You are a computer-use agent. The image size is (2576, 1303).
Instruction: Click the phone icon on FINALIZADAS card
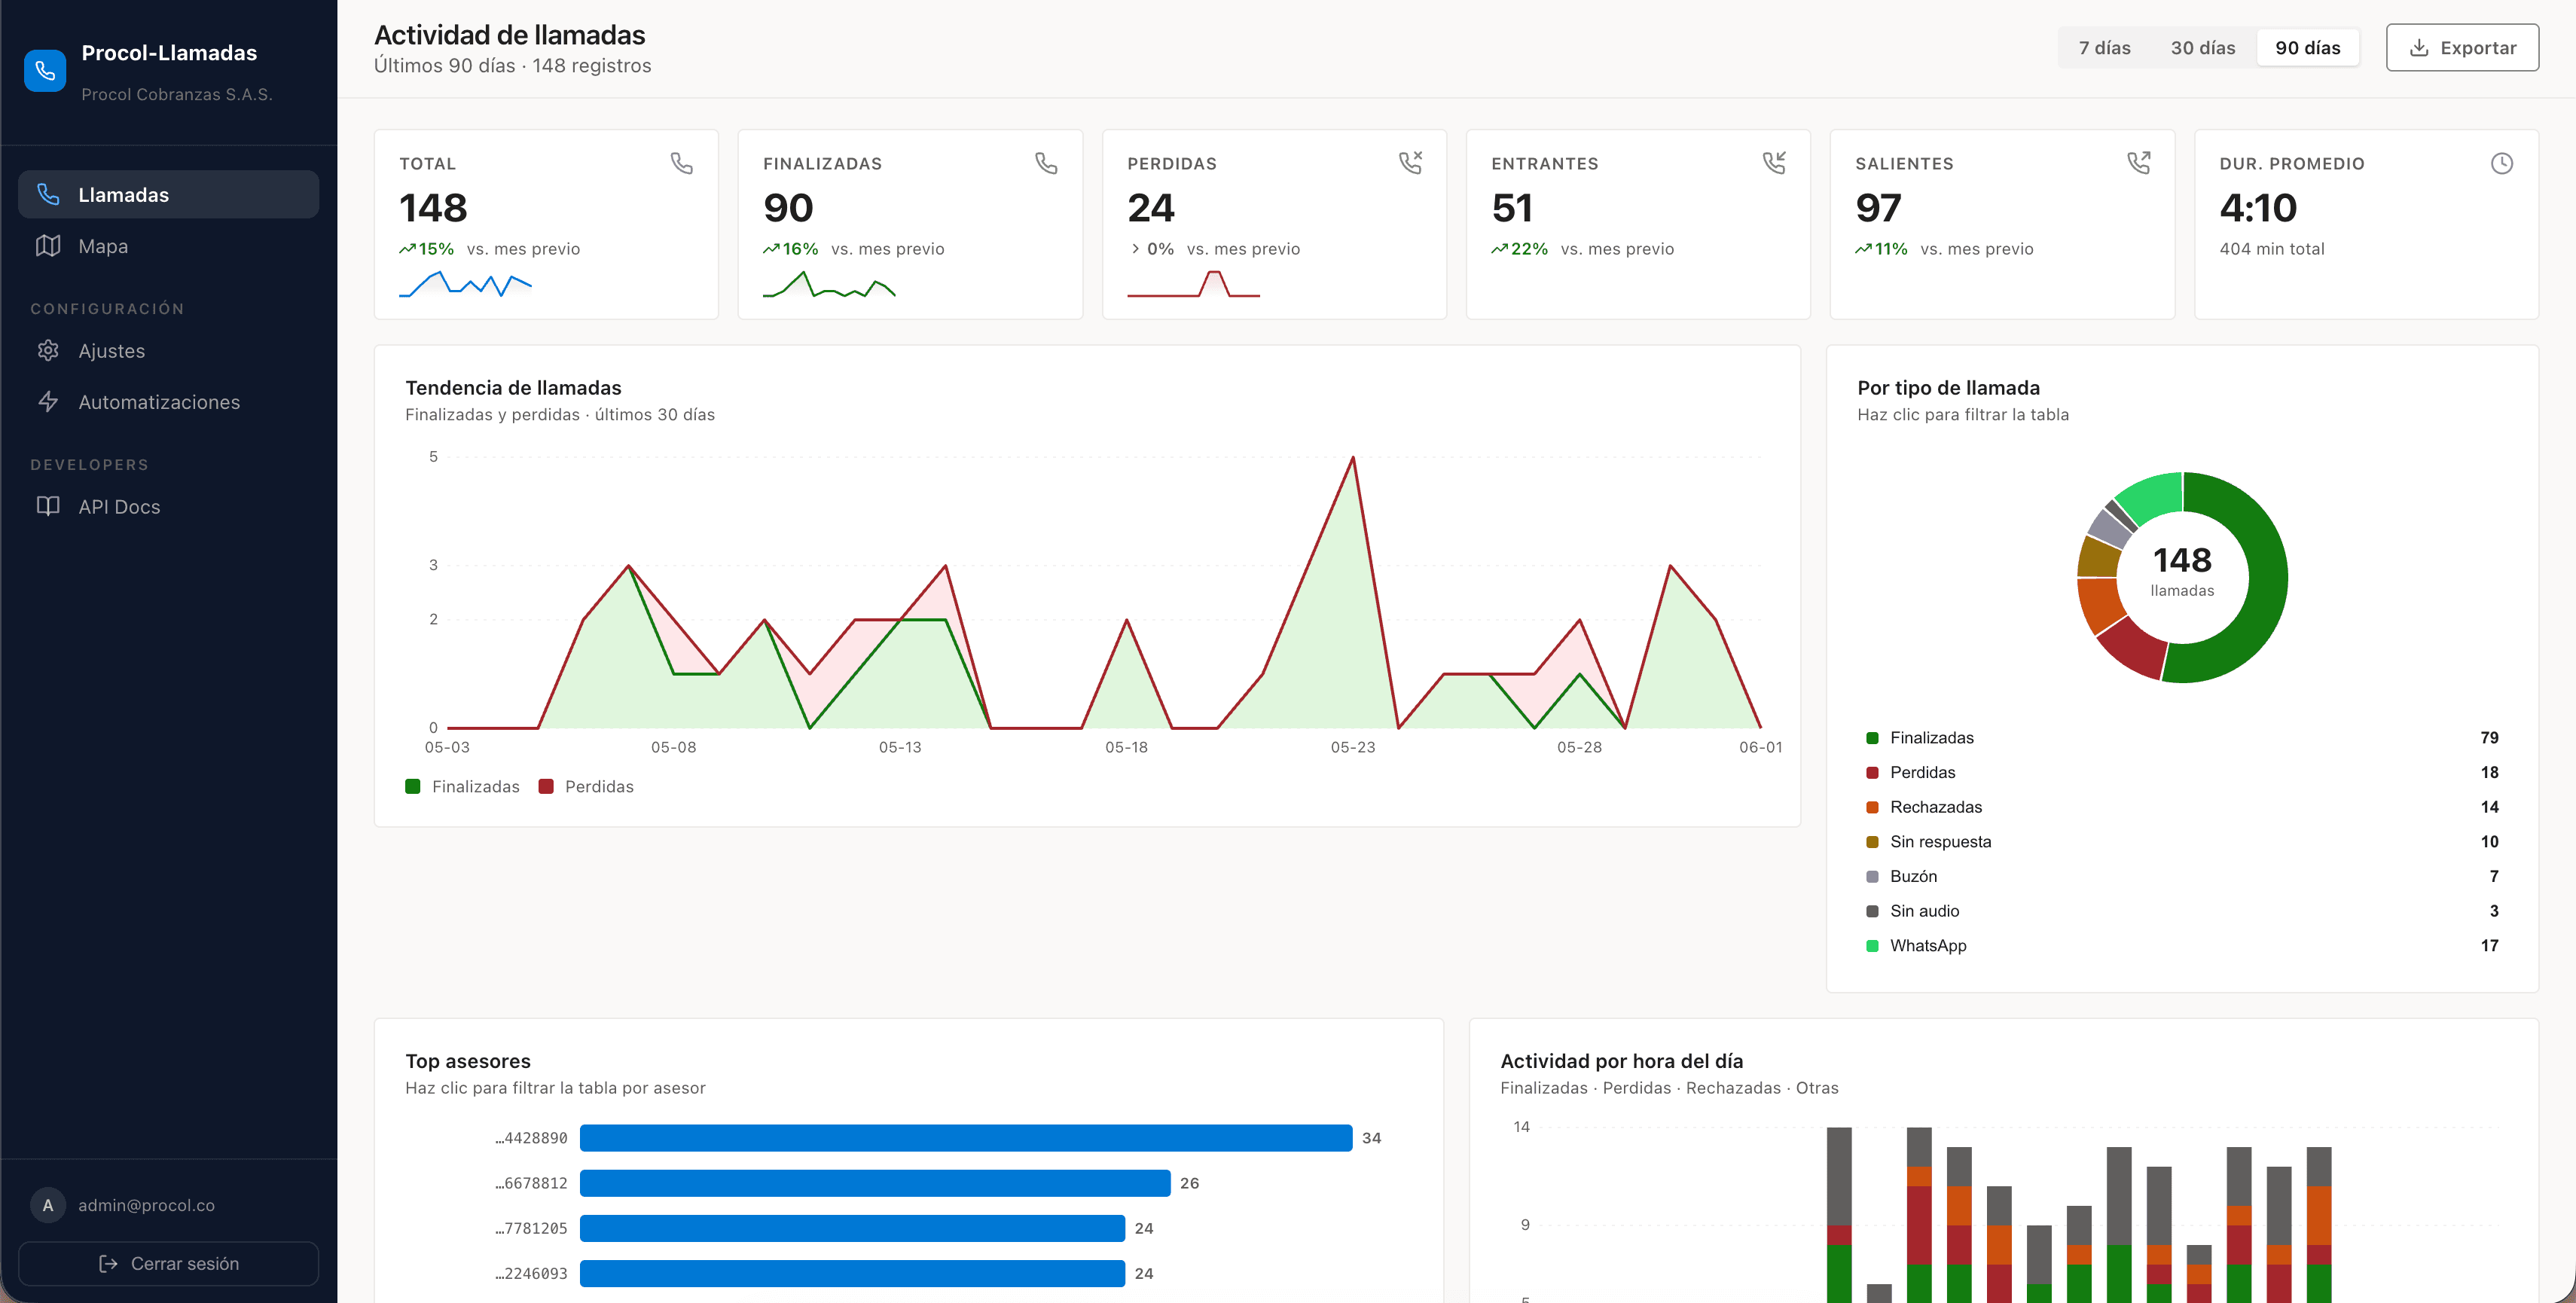1046,163
